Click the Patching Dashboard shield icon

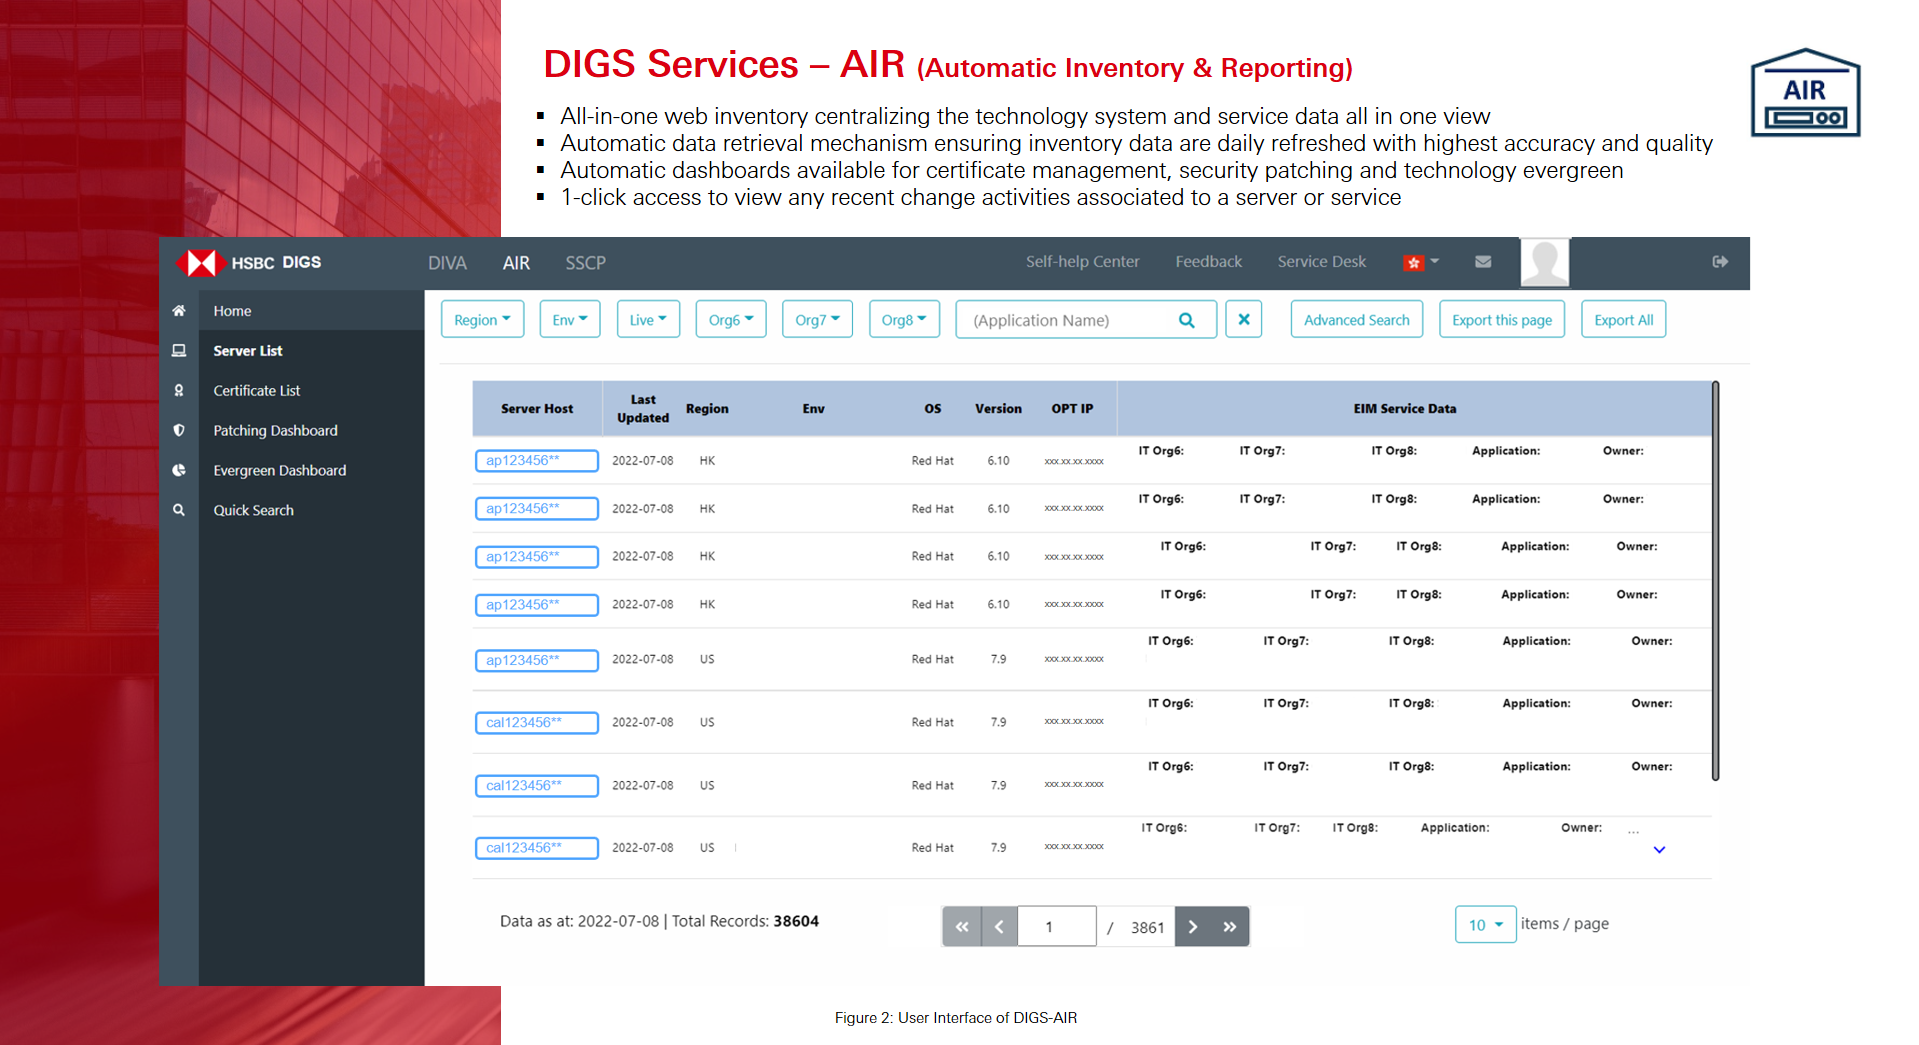tap(179, 431)
